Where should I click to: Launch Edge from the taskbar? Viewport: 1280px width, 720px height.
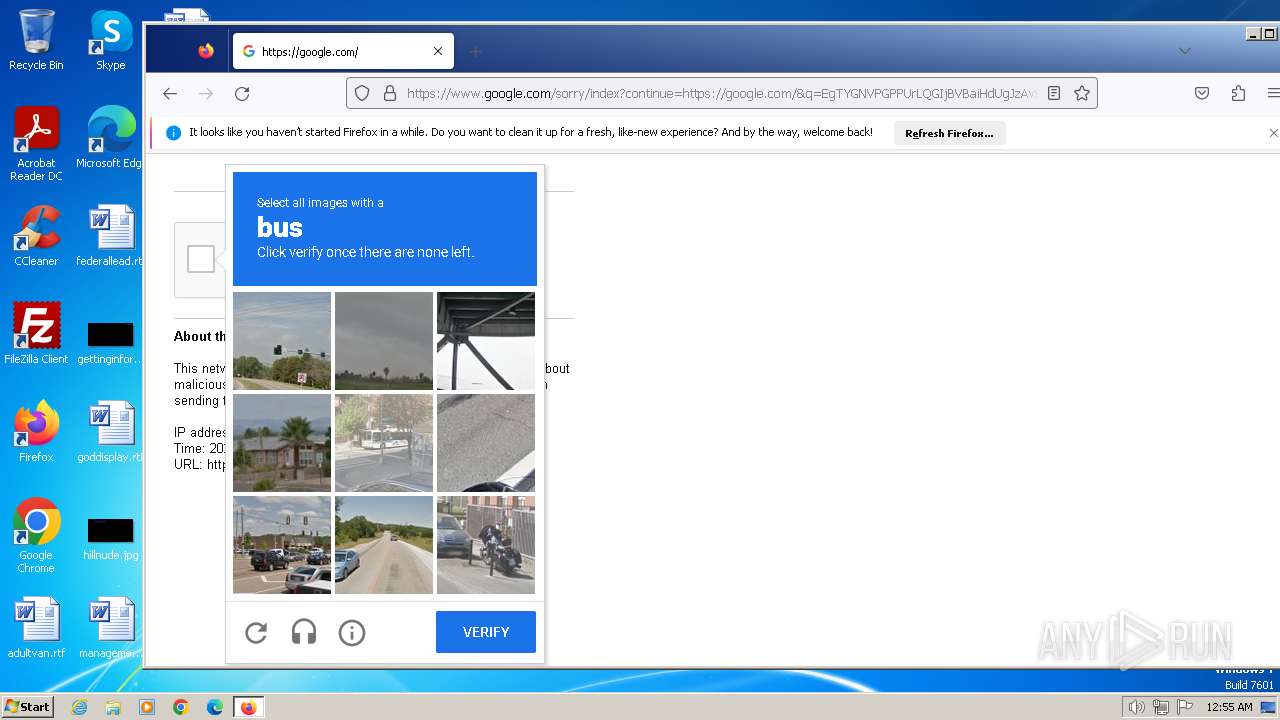pyautogui.click(x=214, y=707)
